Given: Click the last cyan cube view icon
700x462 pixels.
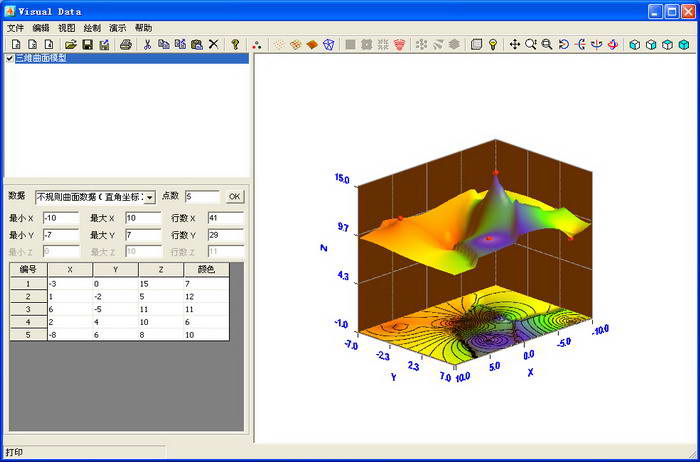Looking at the screenshot, I should [683, 44].
